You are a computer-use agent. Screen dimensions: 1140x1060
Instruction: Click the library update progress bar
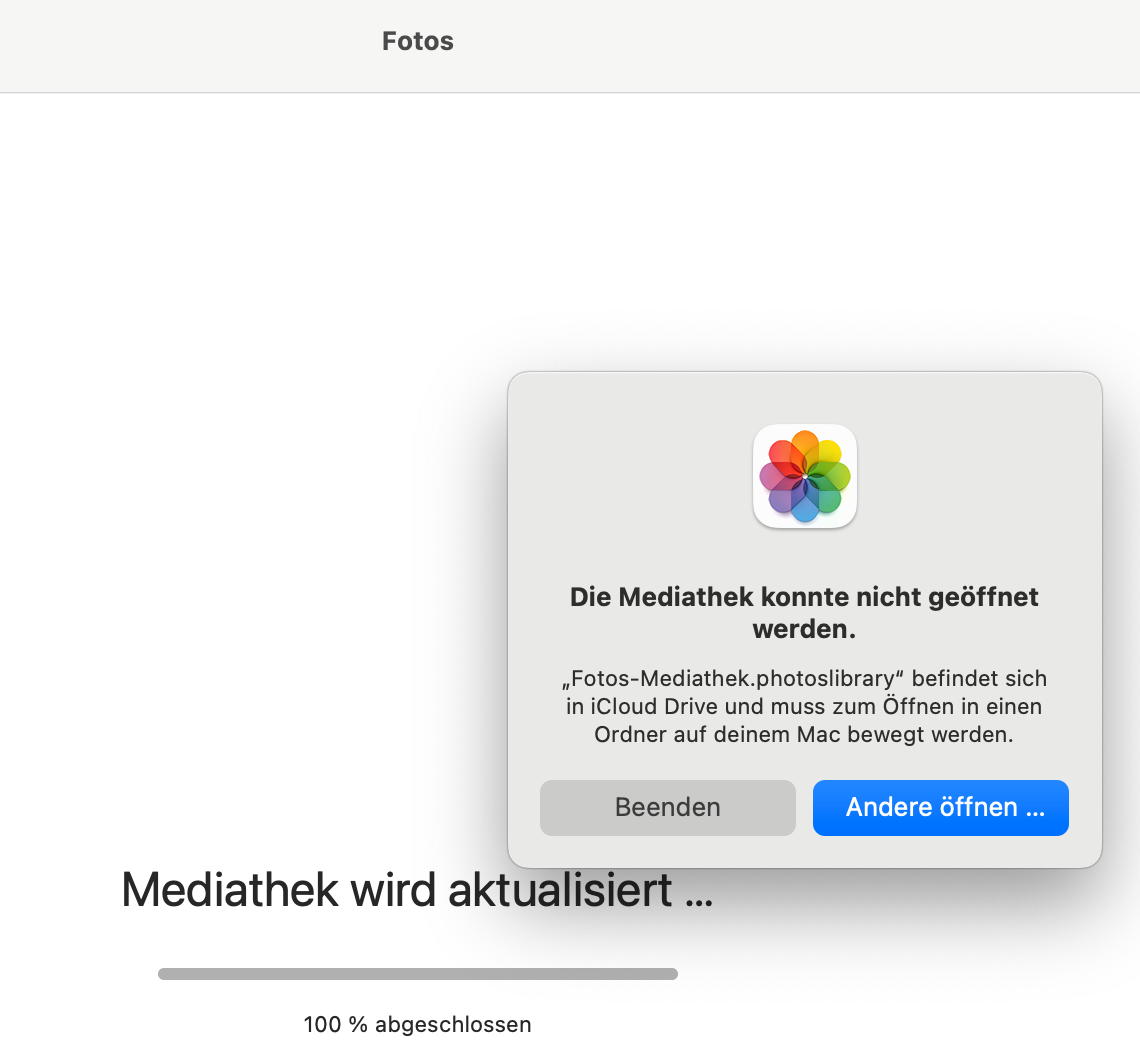point(417,974)
